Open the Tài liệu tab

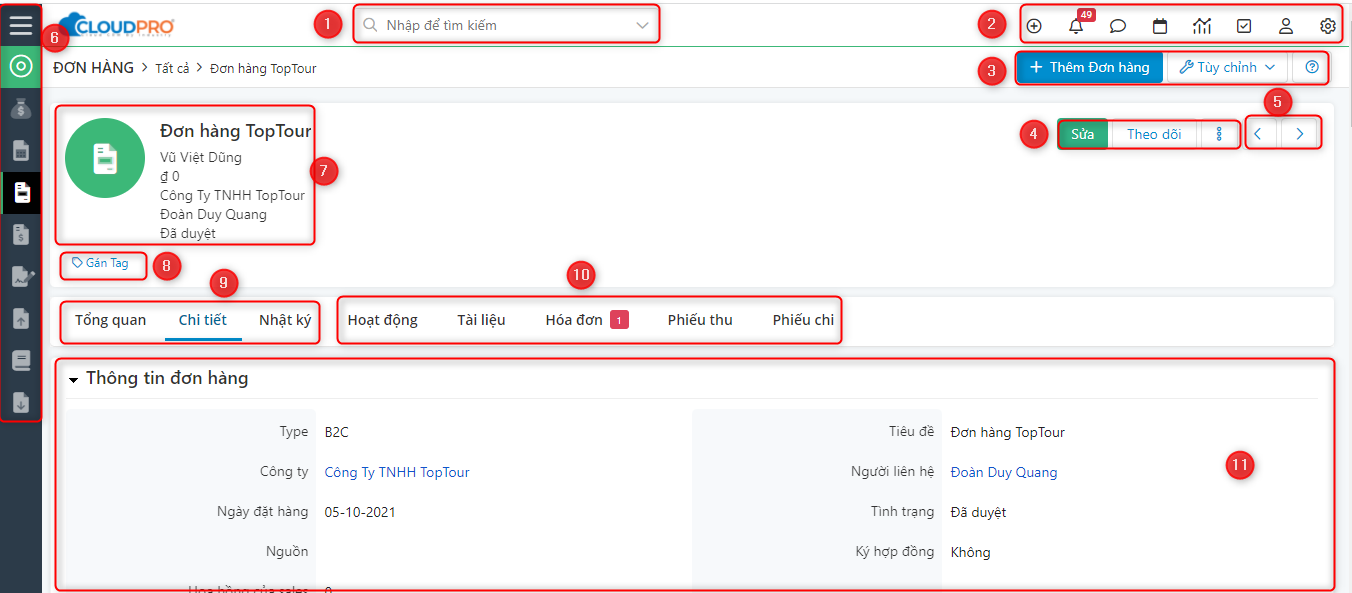[481, 320]
